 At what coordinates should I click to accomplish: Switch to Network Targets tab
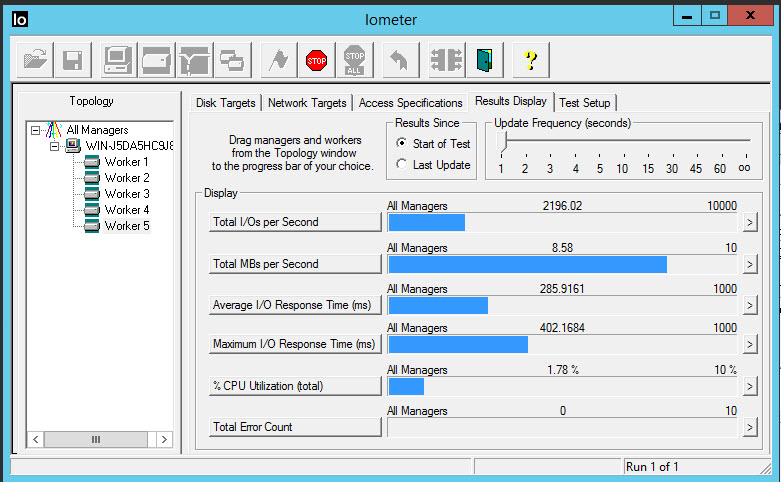[307, 103]
